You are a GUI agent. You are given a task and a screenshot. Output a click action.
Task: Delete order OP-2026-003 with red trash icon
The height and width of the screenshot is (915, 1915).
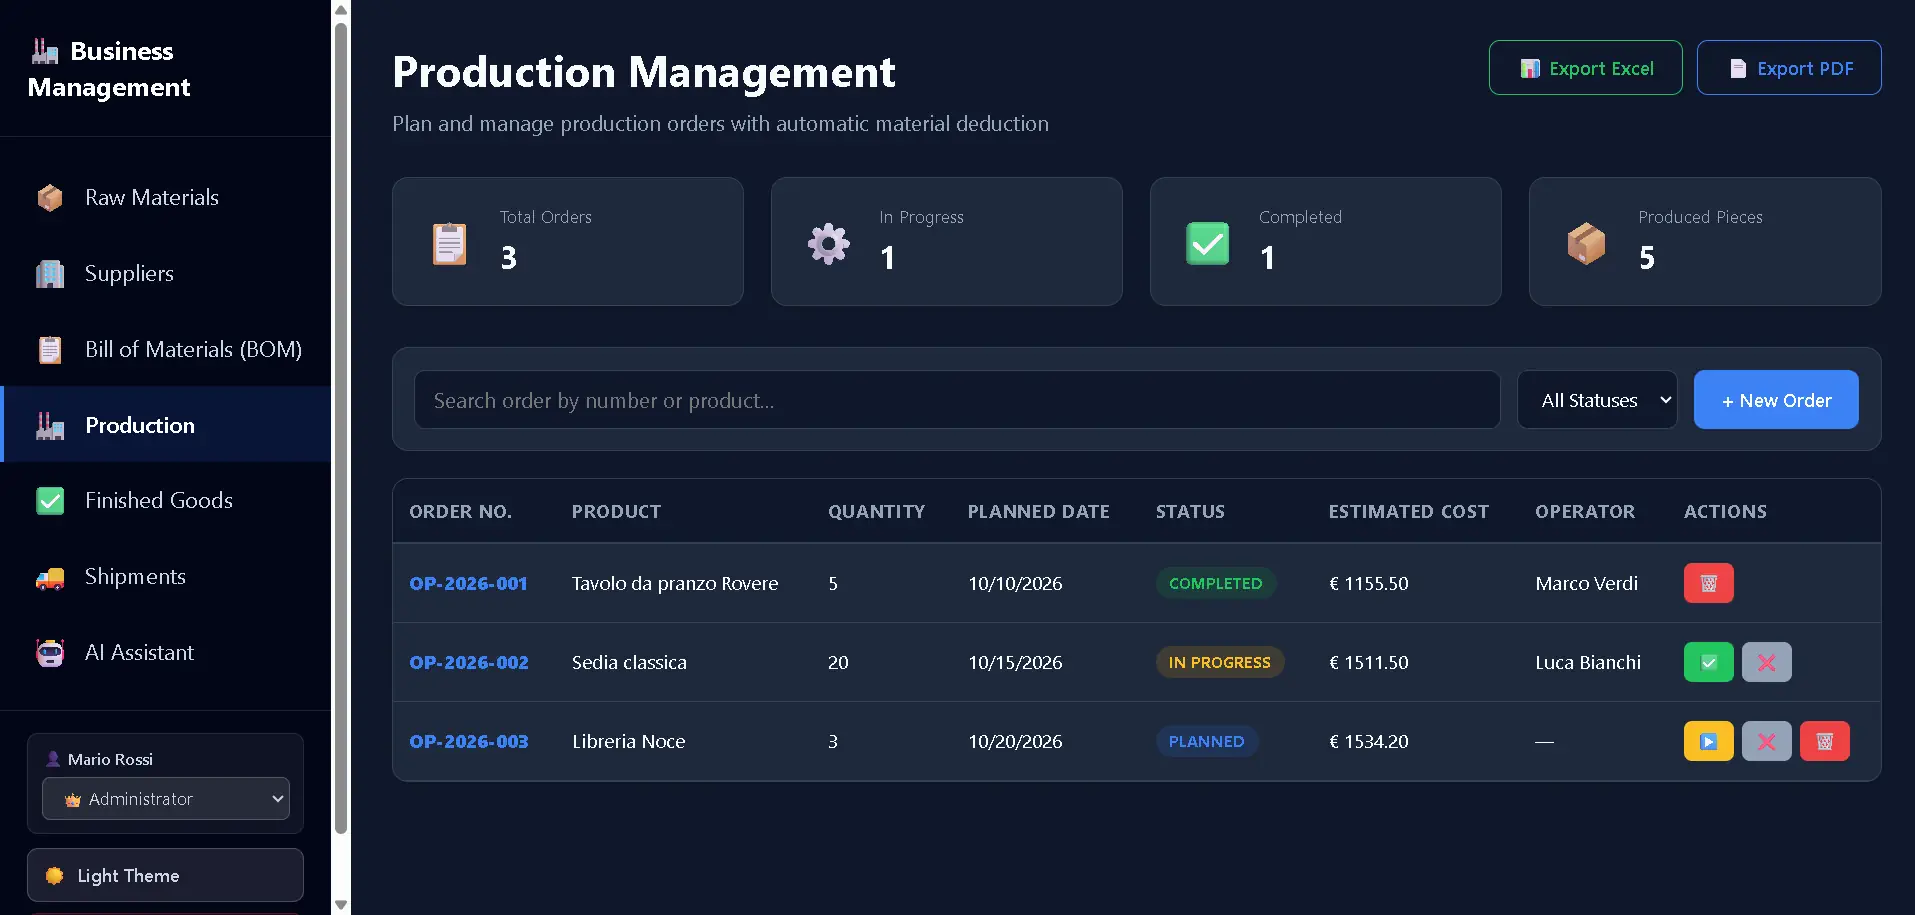pos(1824,742)
